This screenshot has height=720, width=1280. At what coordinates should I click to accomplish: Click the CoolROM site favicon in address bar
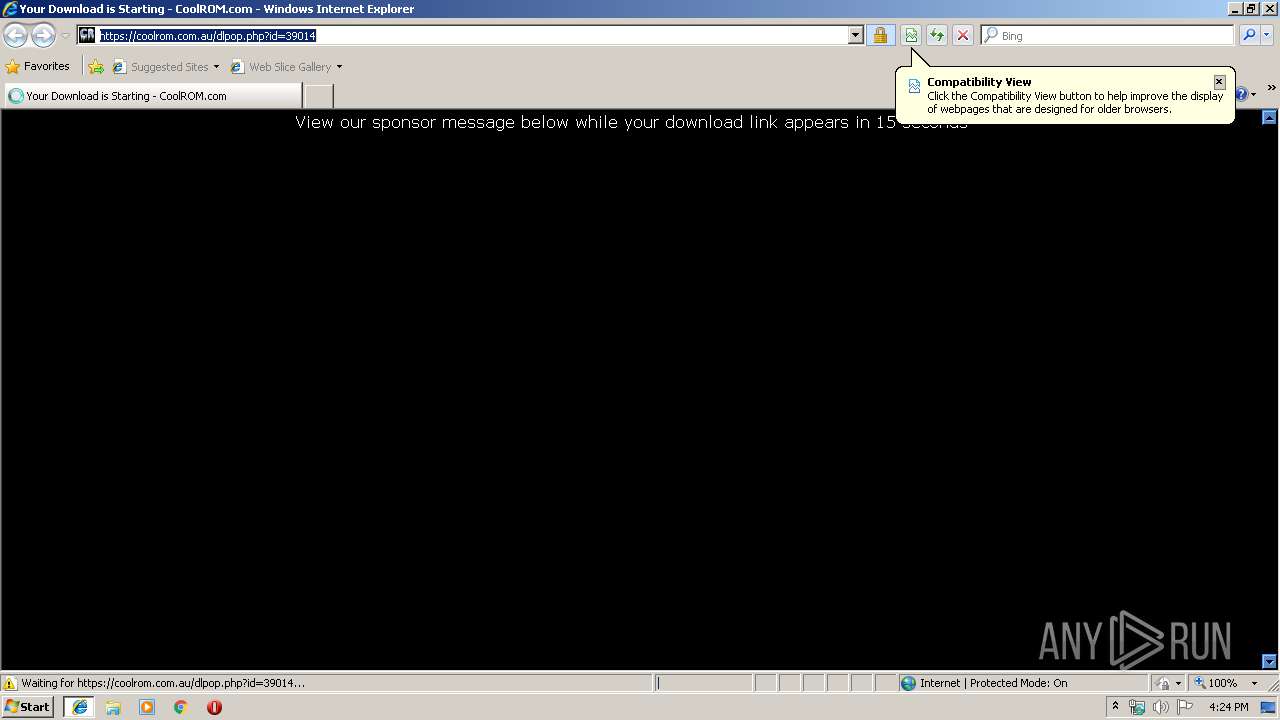click(x=87, y=35)
